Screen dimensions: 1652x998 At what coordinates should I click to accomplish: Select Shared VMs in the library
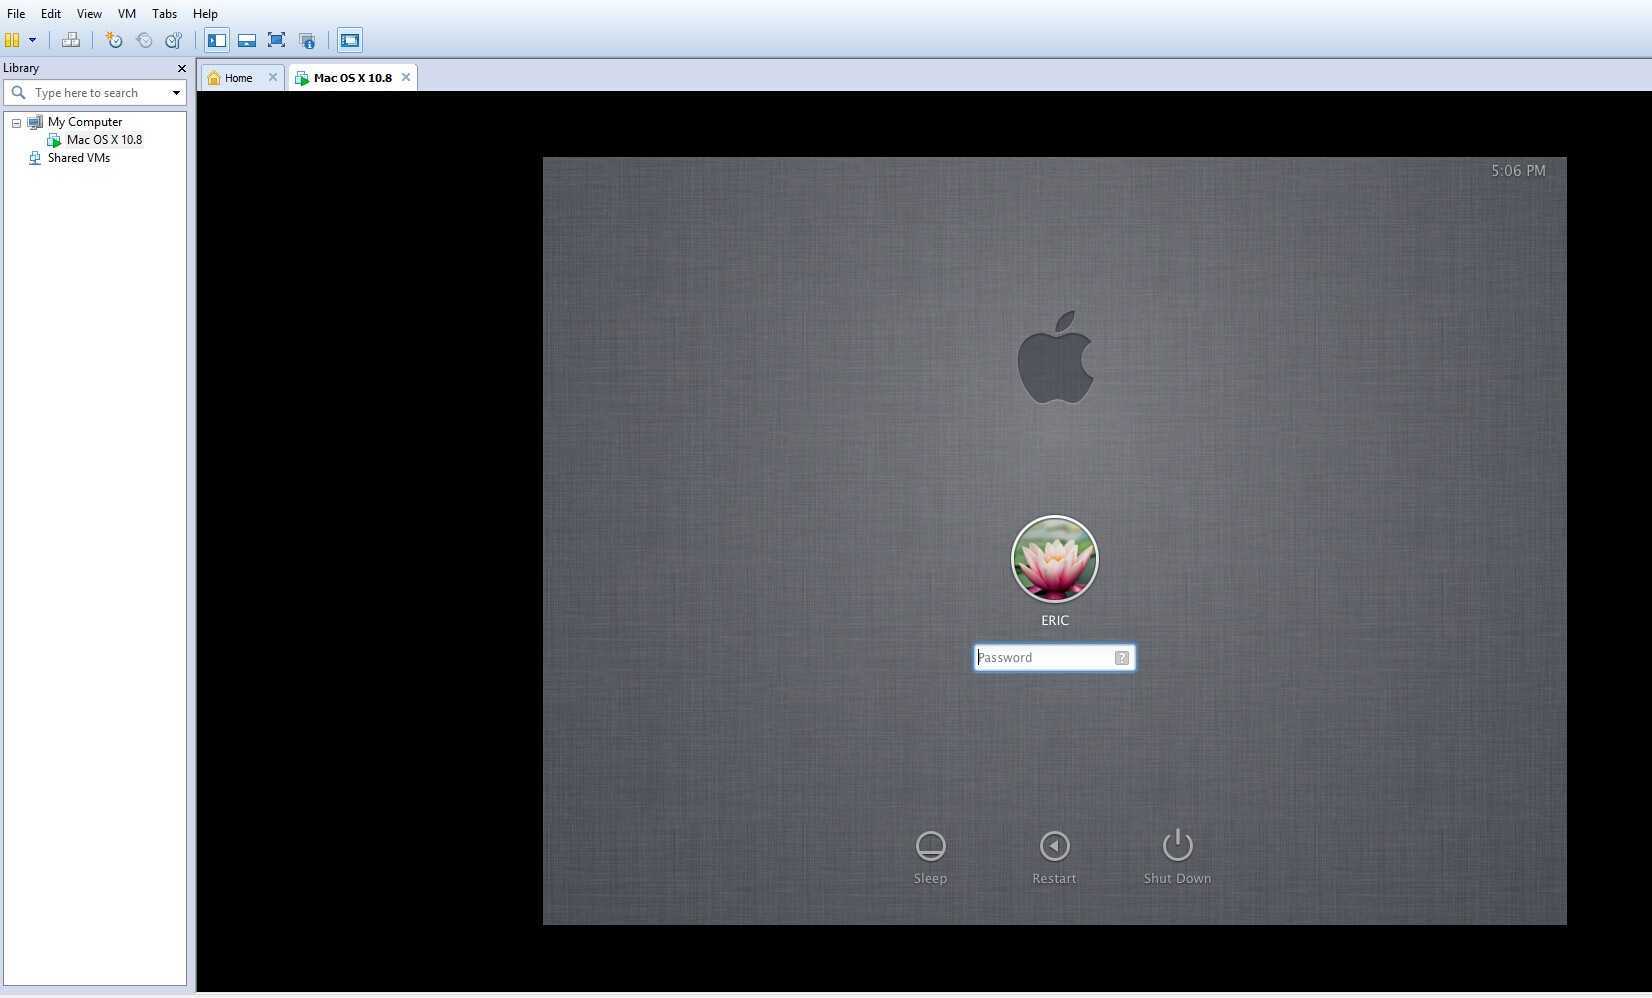coord(79,158)
